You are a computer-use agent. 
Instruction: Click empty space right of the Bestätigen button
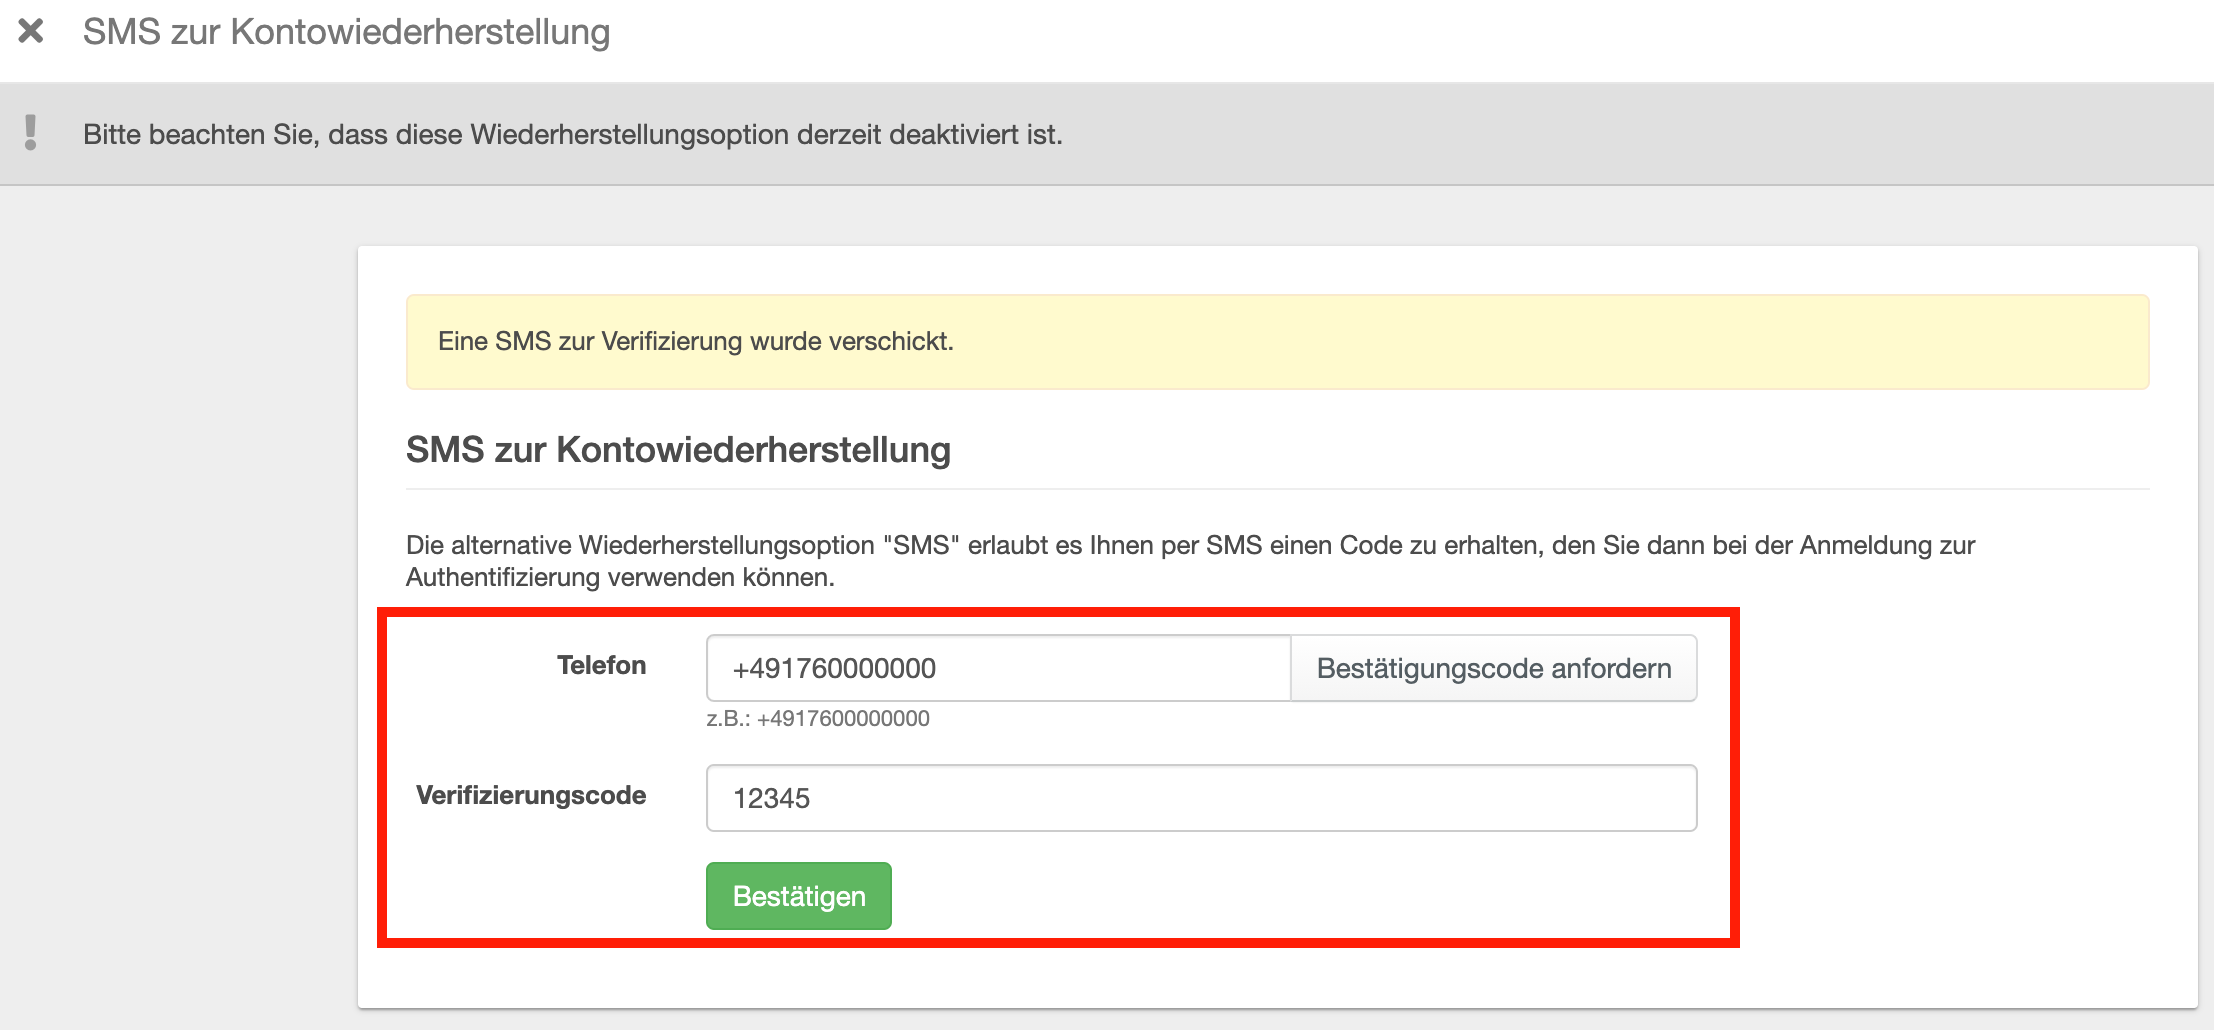click(x=1300, y=896)
